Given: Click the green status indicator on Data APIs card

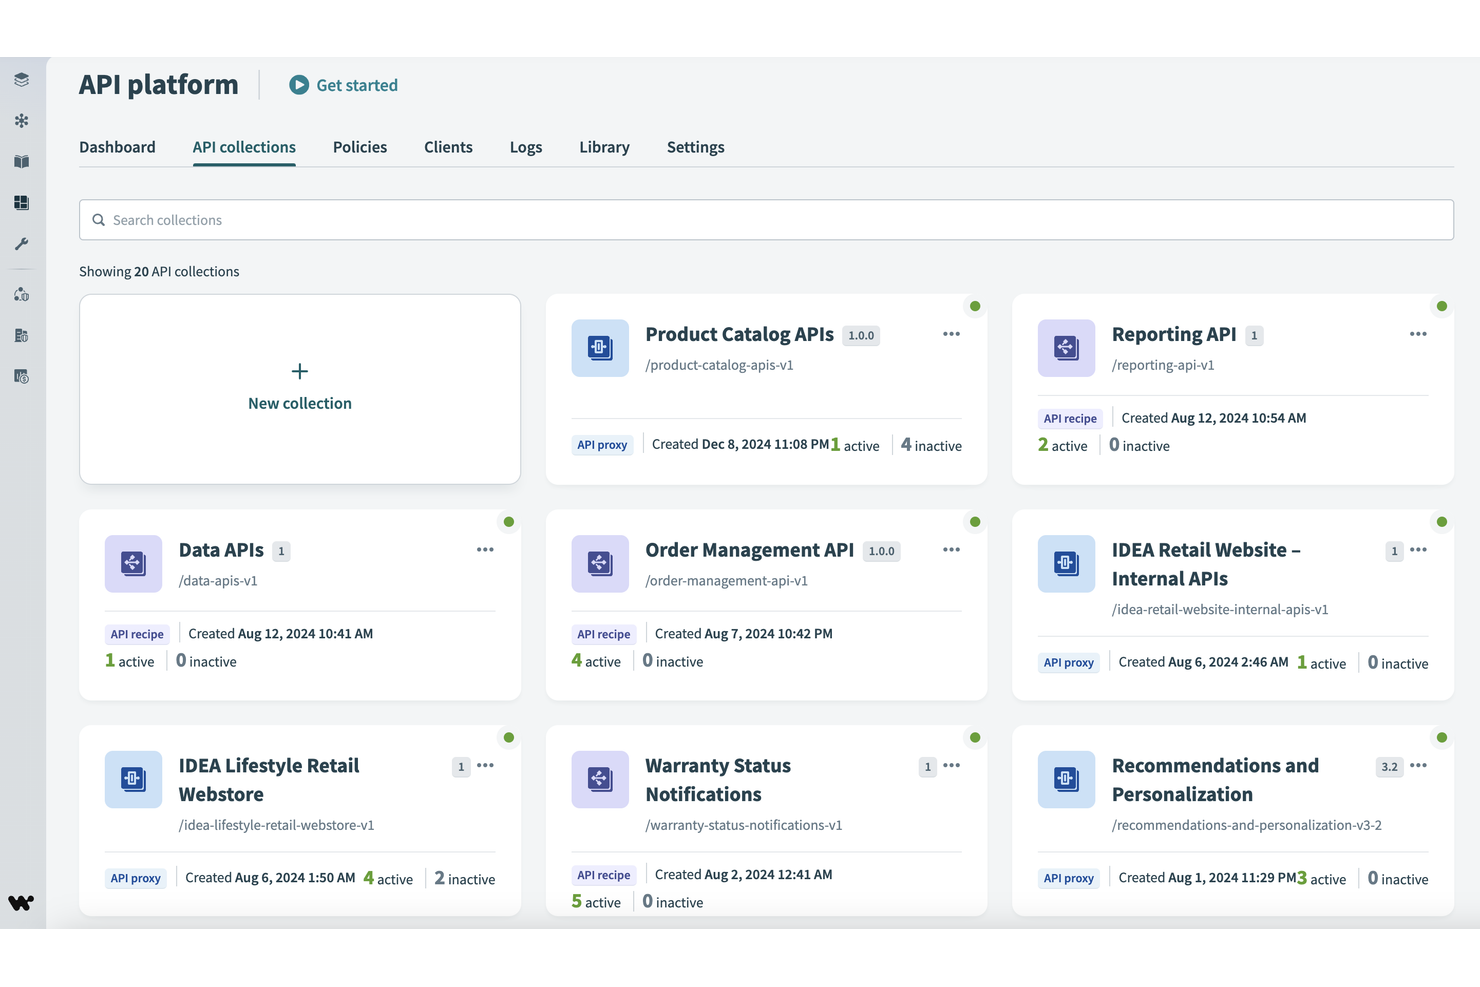Looking at the screenshot, I should tap(508, 521).
